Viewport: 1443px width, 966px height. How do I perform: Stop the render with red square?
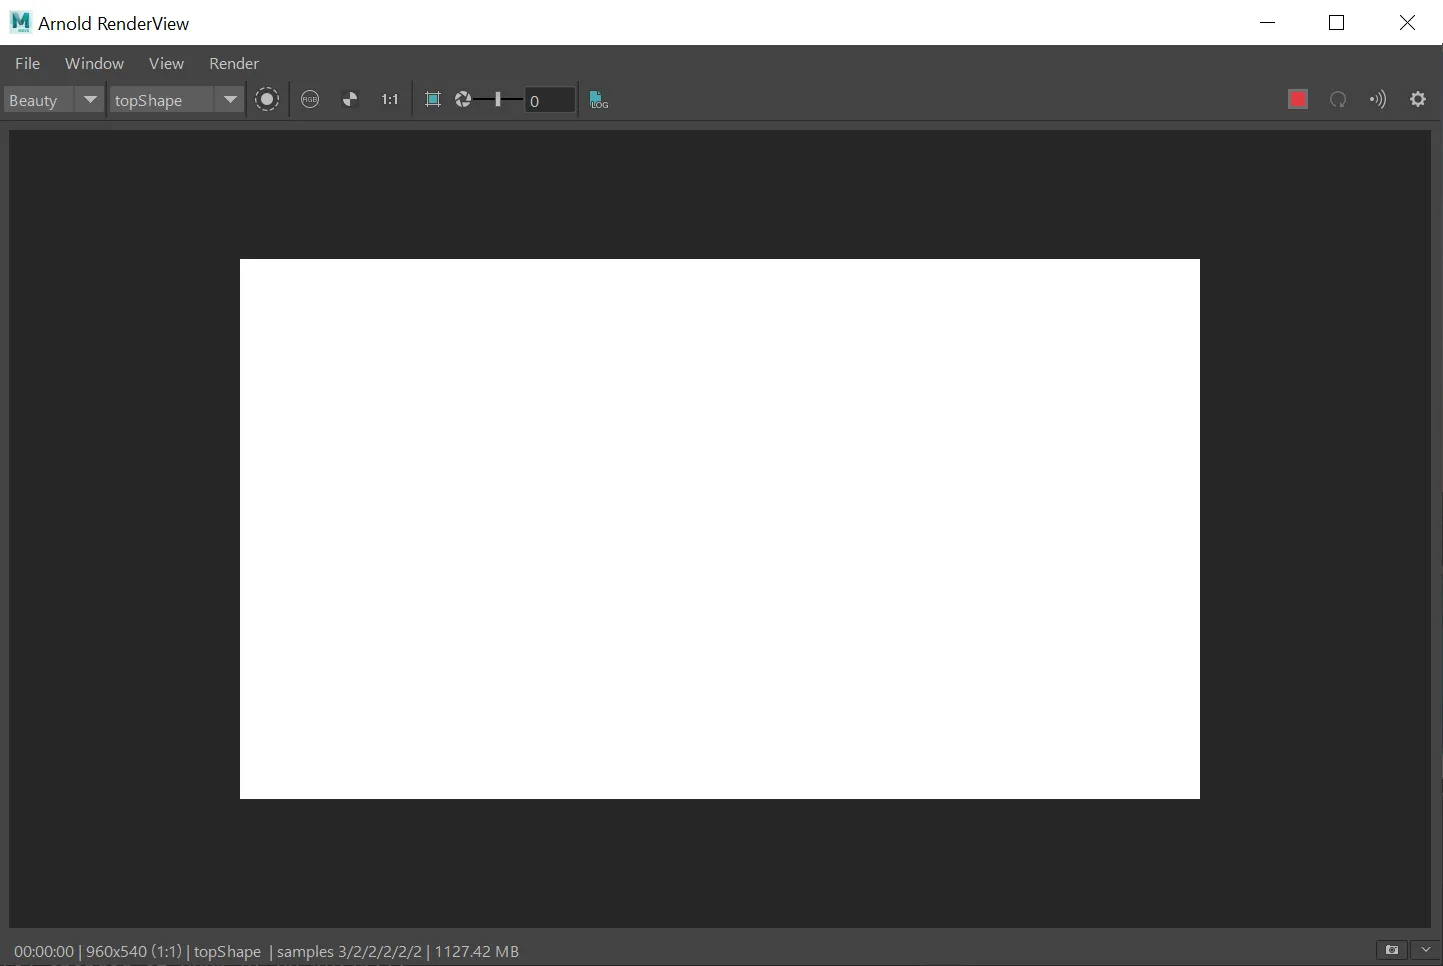coord(1298,99)
